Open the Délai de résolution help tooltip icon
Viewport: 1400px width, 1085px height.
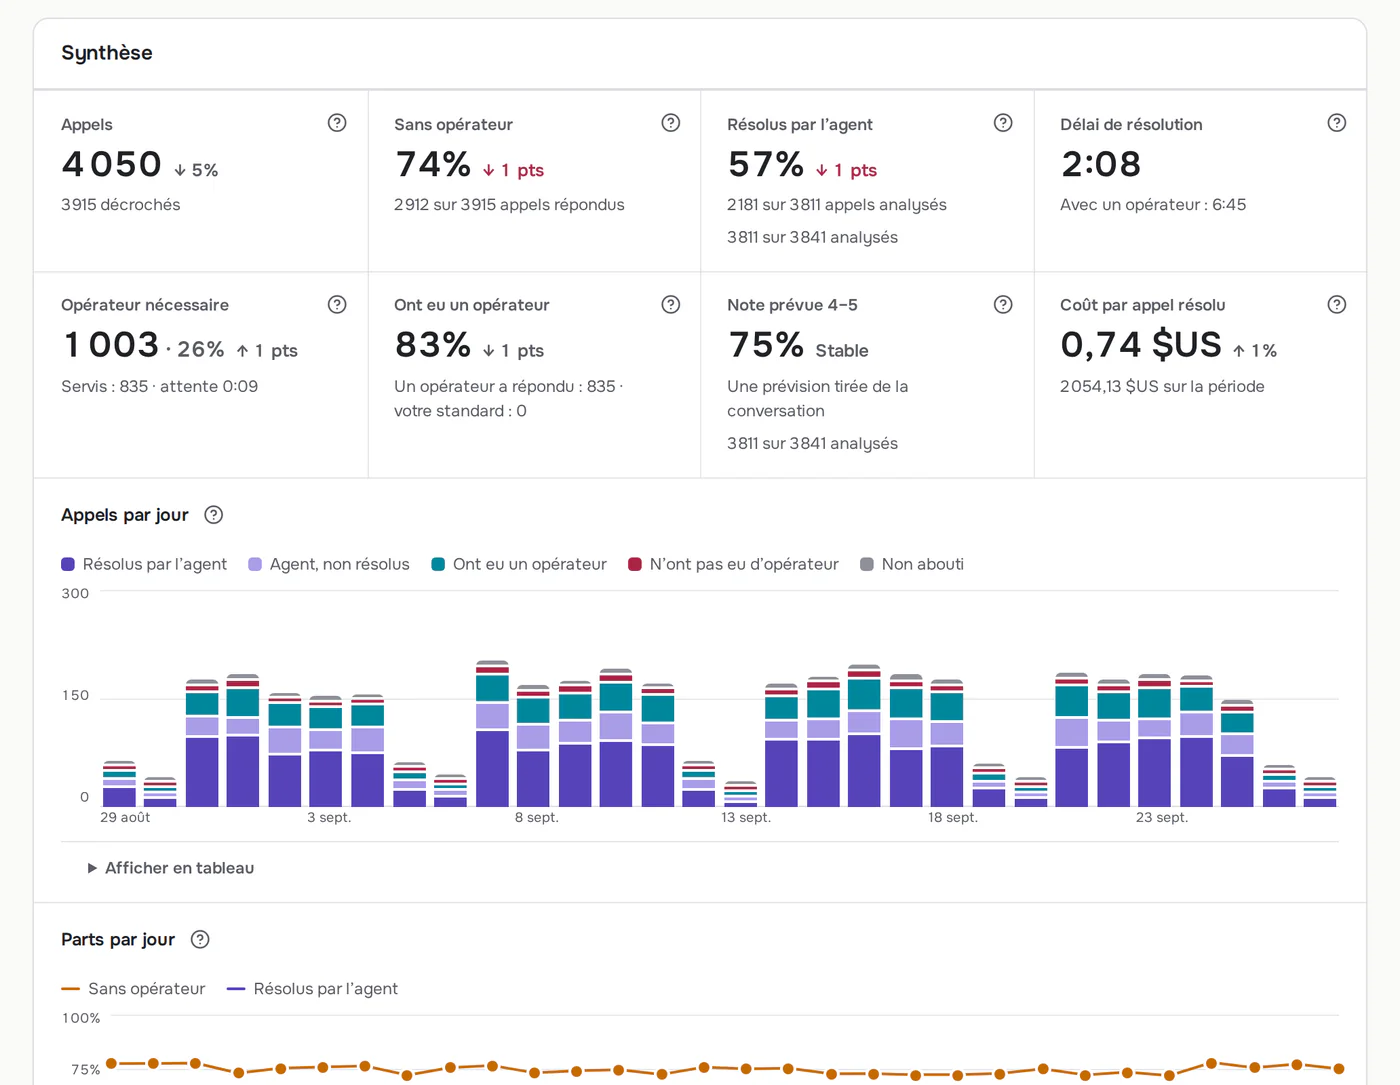coord(1337,123)
